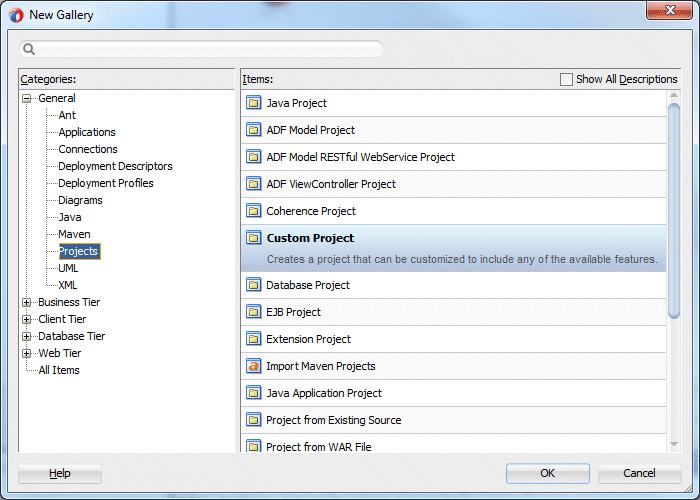Click the Java Project folder icon
The width and height of the screenshot is (700, 500).
pyautogui.click(x=254, y=103)
